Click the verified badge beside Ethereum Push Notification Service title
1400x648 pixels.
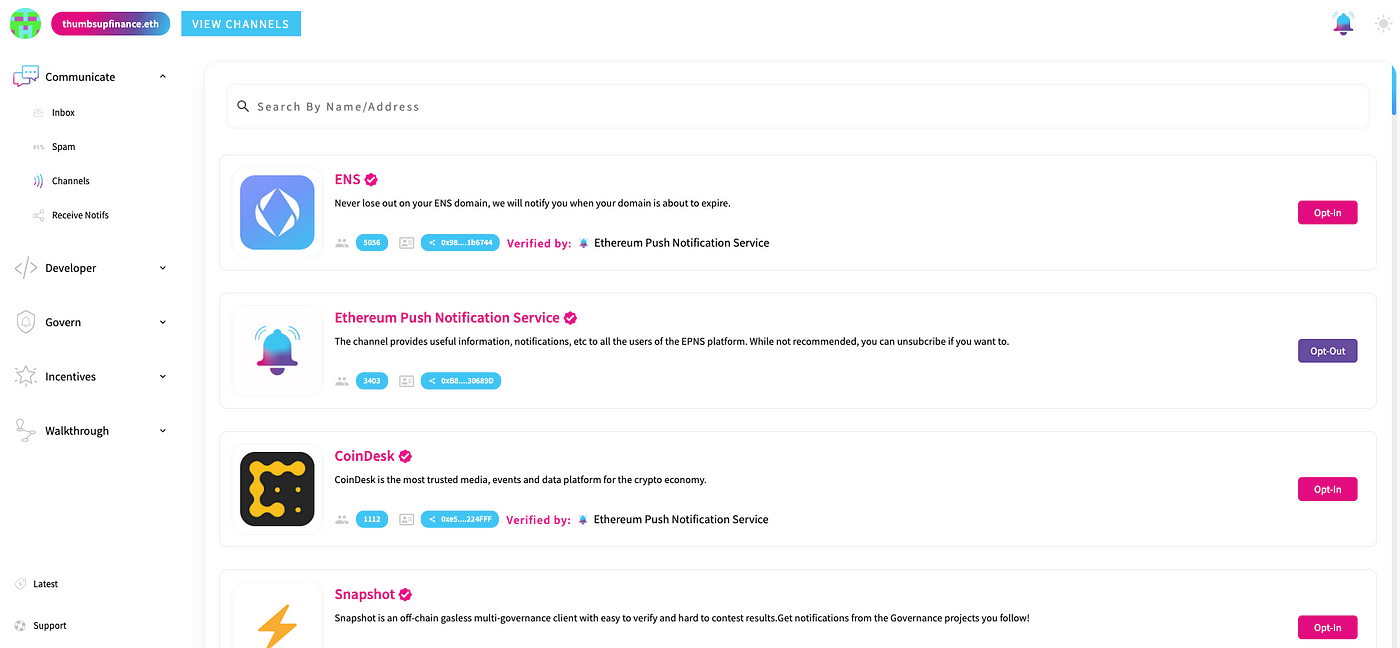[x=570, y=318]
